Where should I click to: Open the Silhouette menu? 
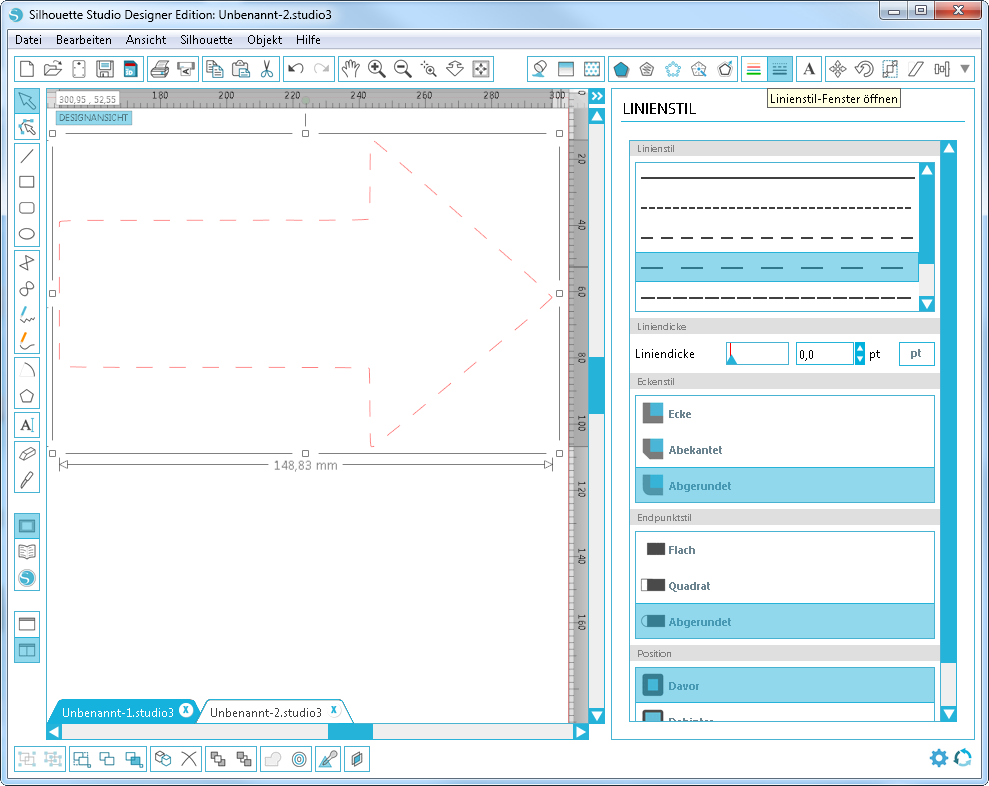pyautogui.click(x=206, y=40)
